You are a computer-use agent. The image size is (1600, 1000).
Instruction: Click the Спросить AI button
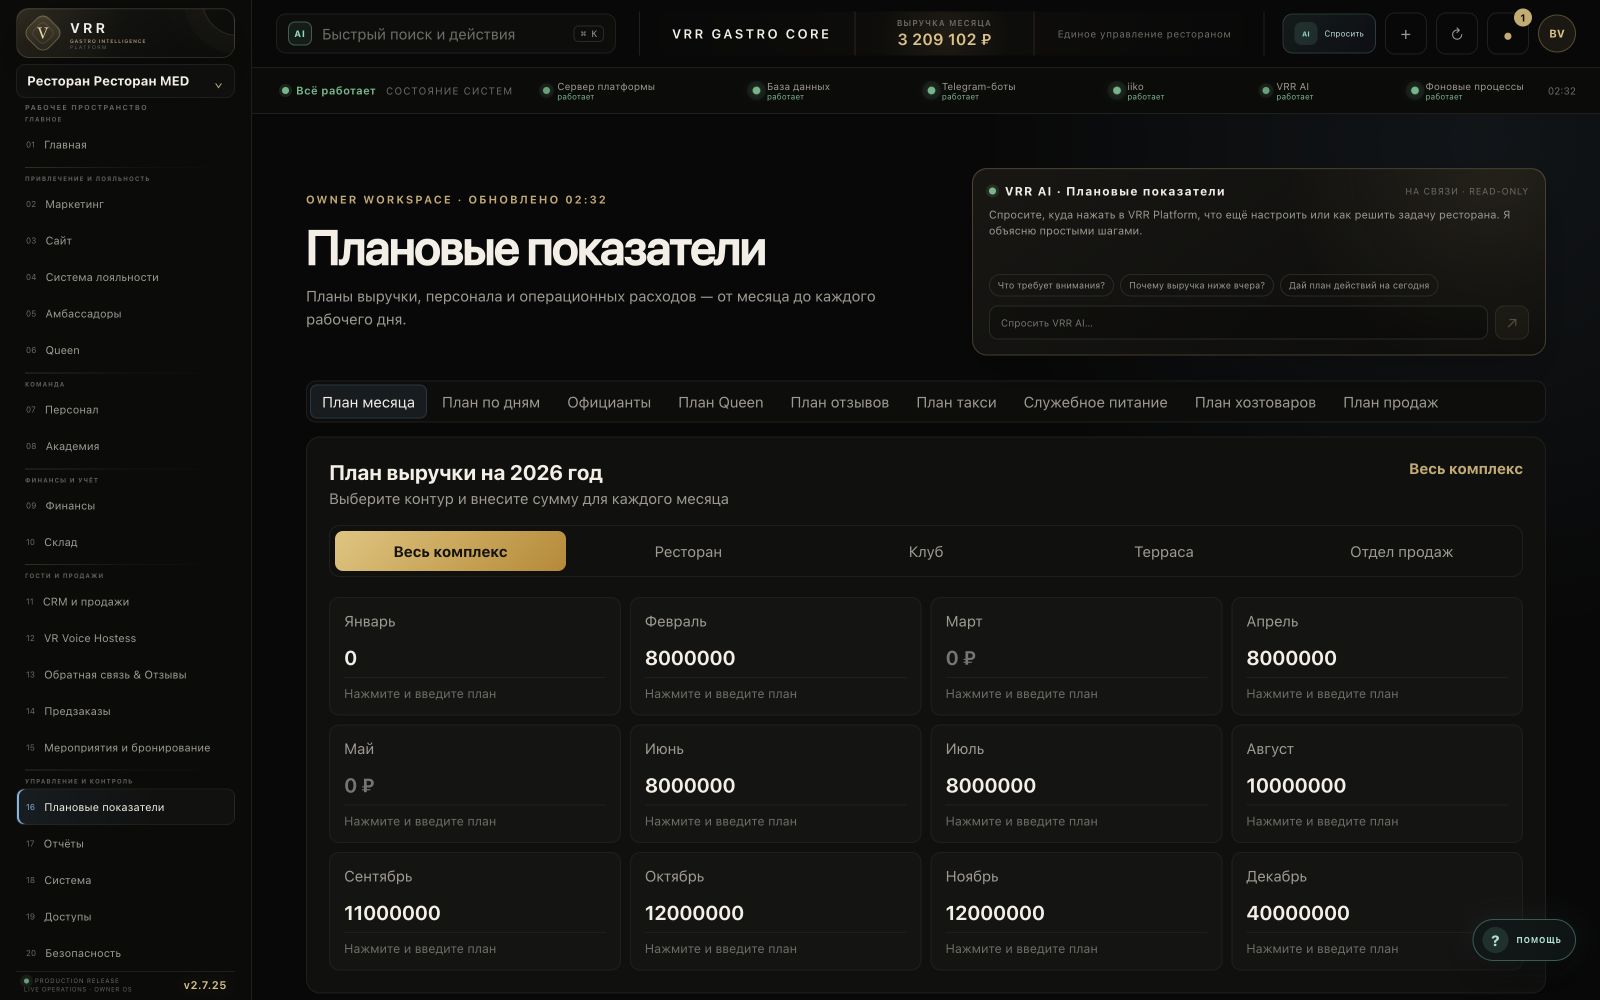pos(1329,34)
